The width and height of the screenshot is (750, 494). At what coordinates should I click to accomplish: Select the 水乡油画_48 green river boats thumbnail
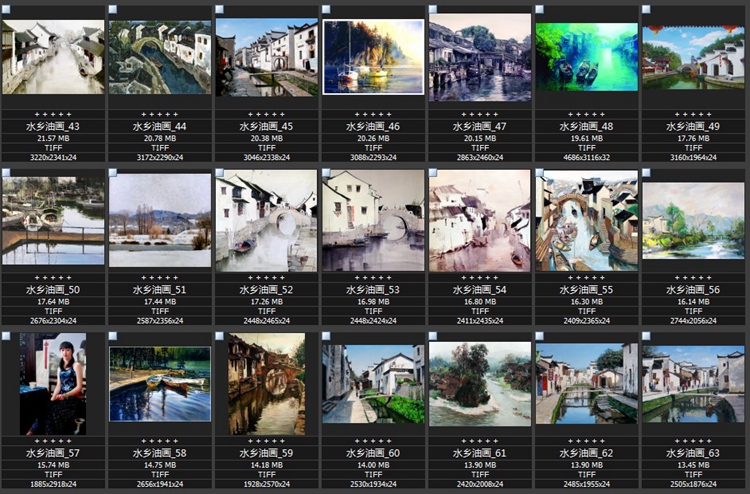586,57
